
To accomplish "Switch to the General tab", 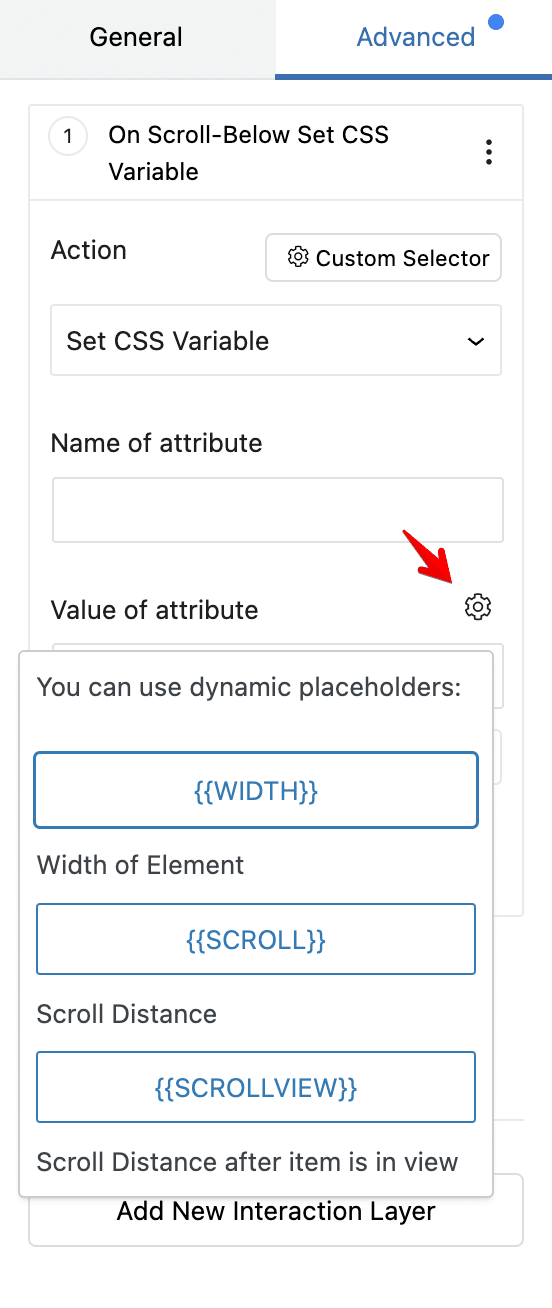I will [x=136, y=38].
